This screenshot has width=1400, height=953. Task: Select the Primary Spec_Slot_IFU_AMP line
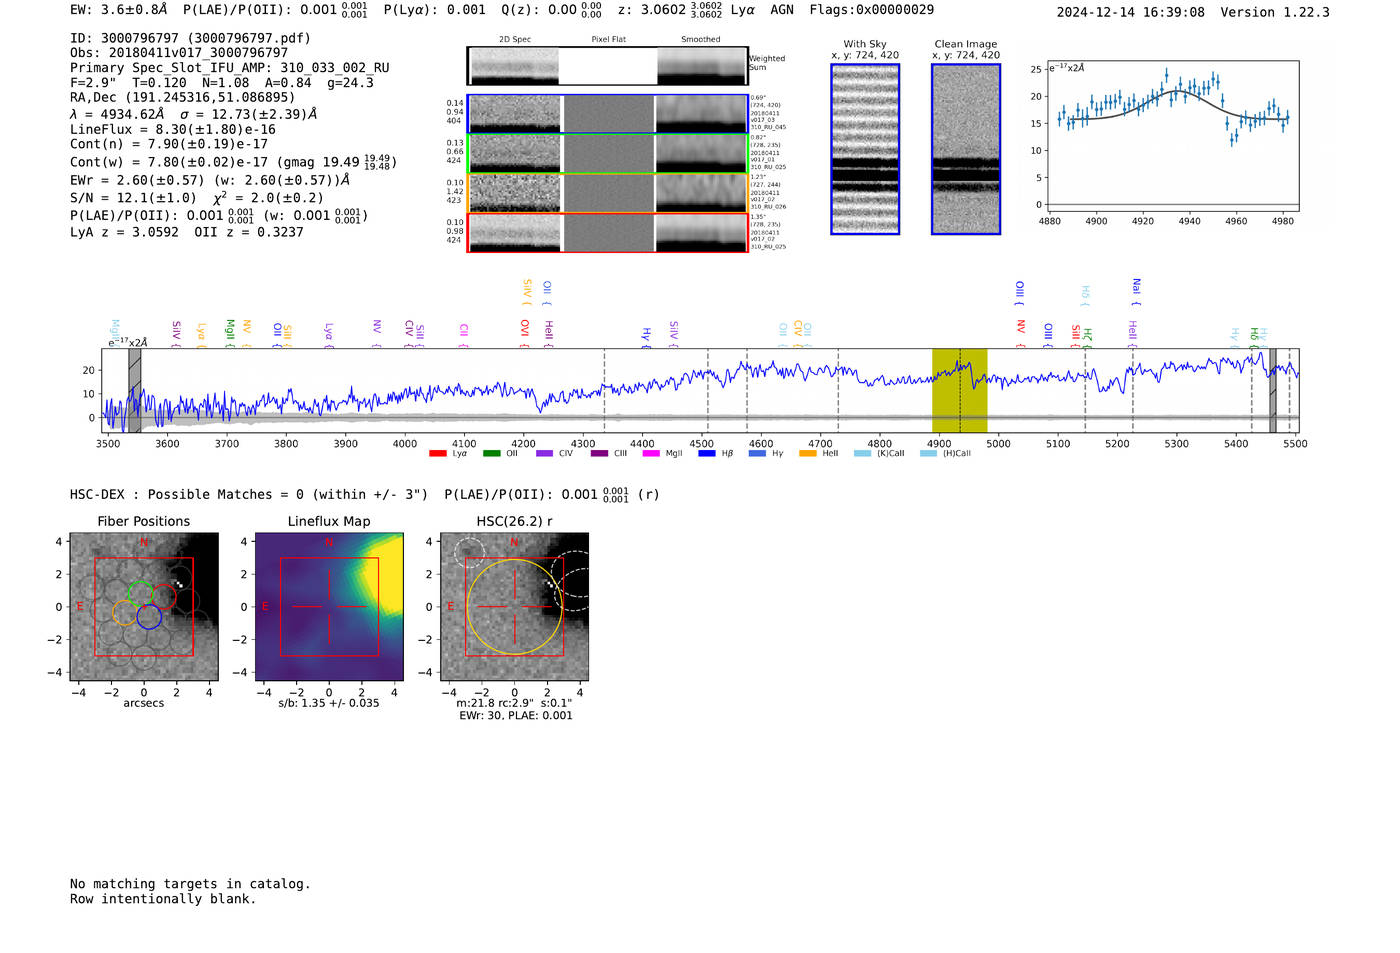(x=230, y=68)
